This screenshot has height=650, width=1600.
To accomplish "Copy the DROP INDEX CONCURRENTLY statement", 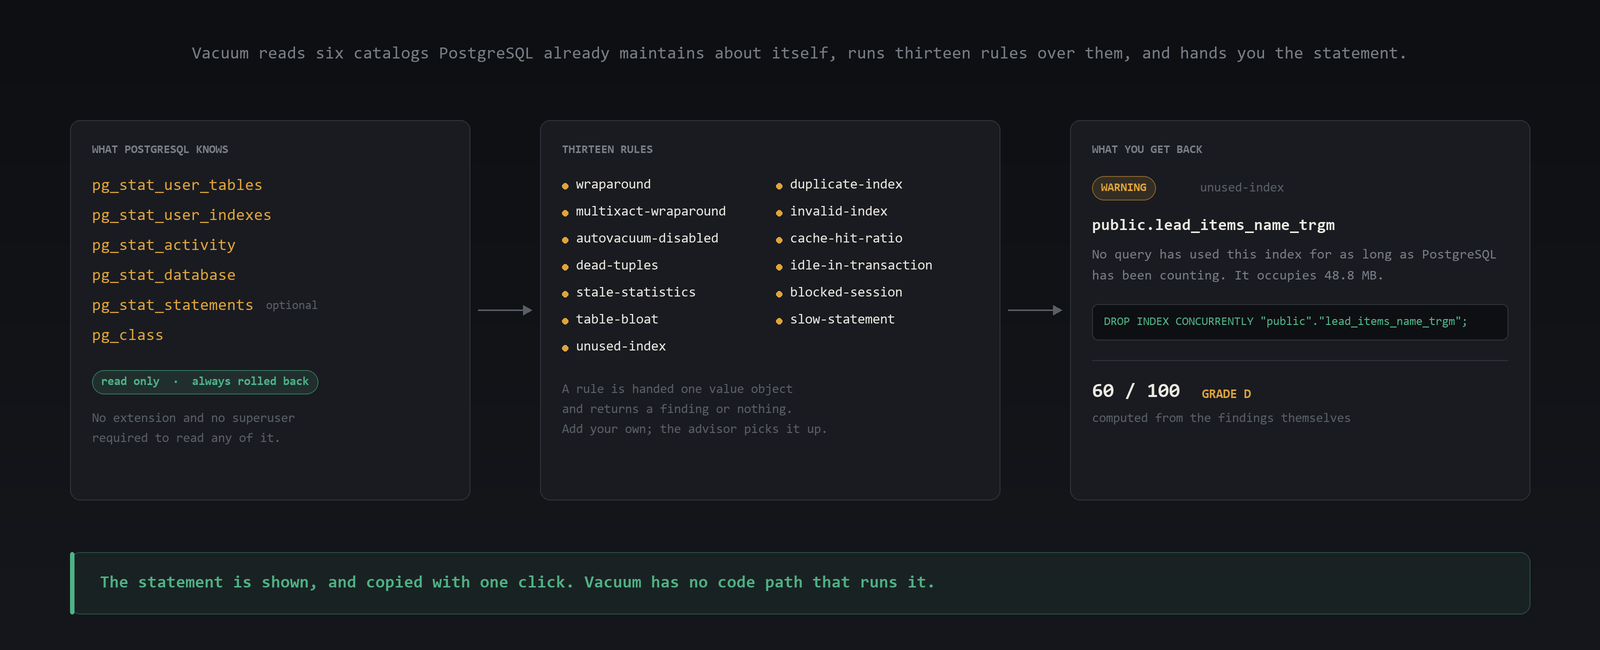I will tap(1300, 322).
